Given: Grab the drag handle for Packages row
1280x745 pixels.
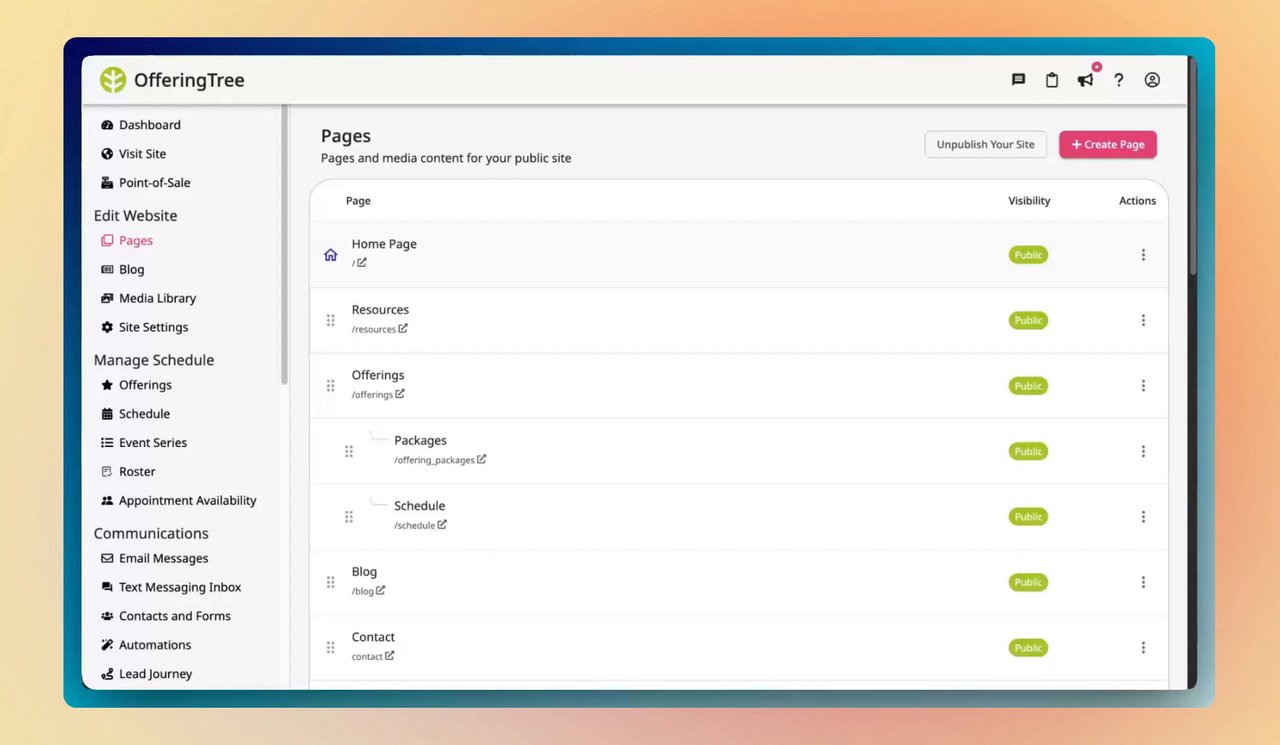Looking at the screenshot, I should click(349, 451).
